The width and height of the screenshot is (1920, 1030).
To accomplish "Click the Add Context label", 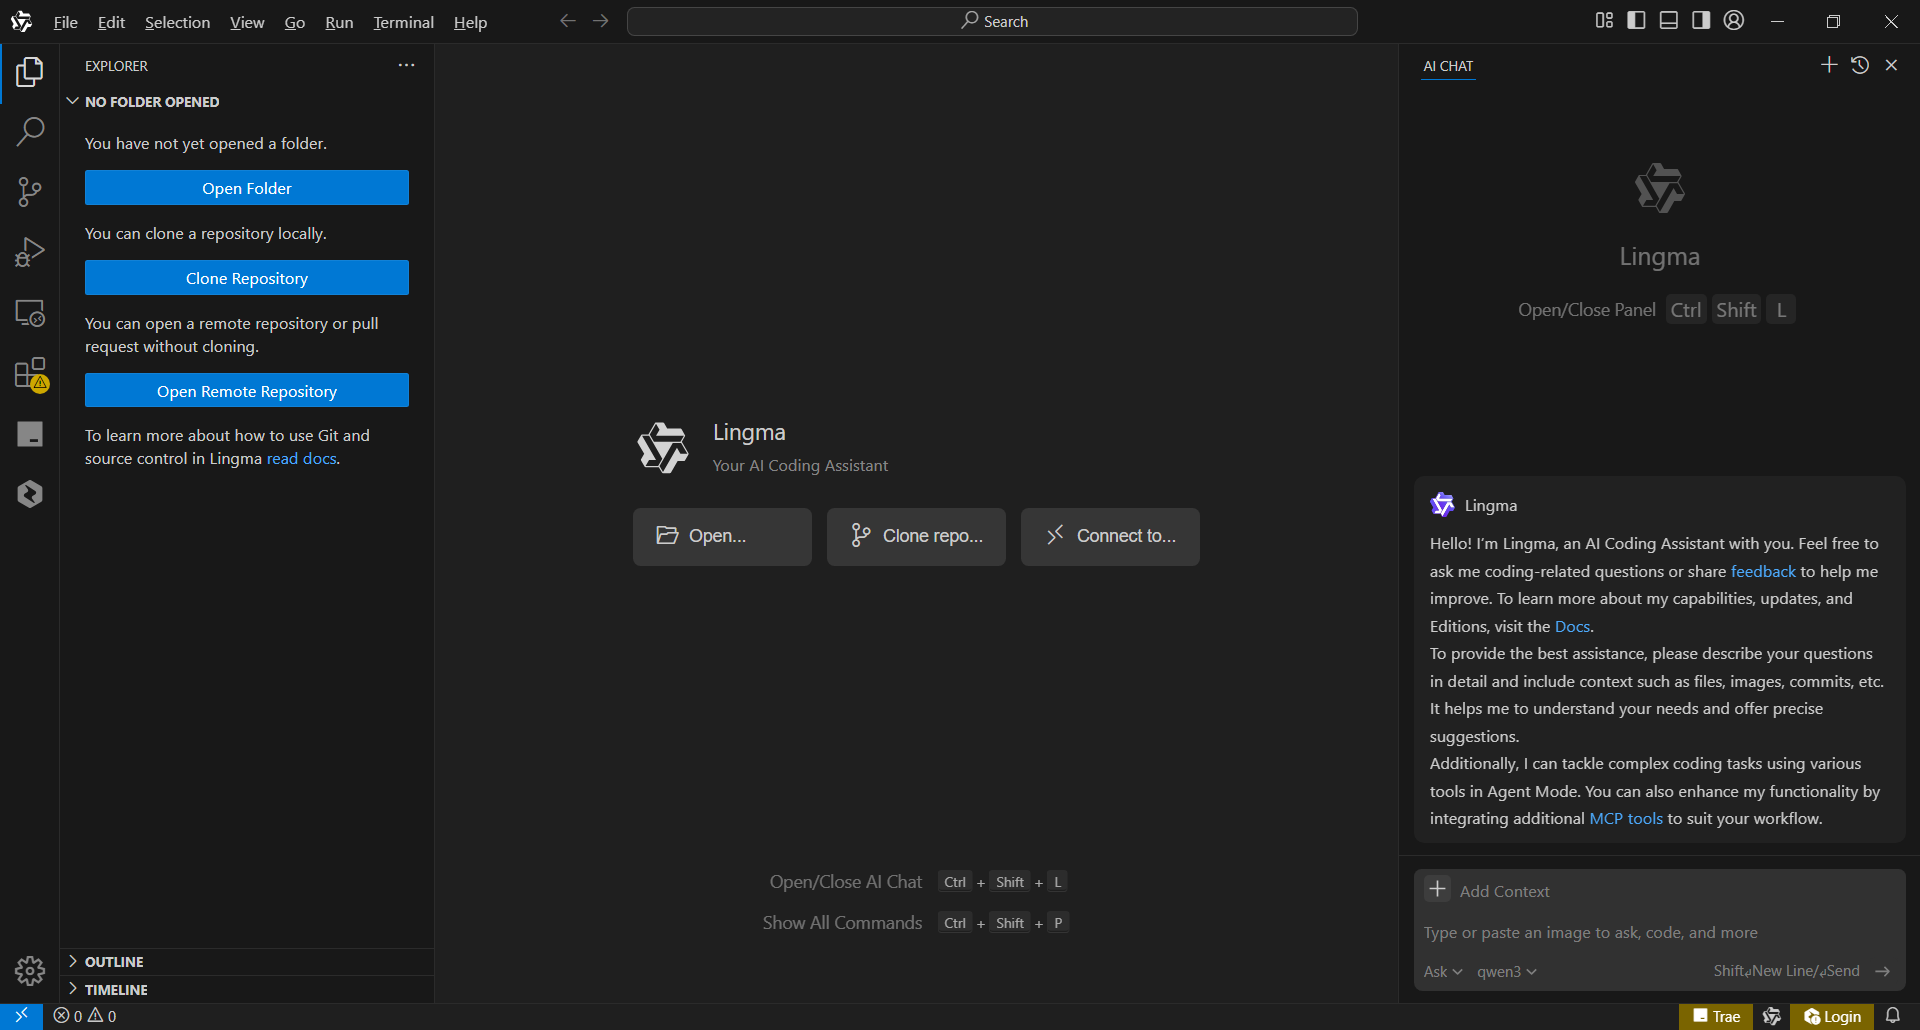I will pyautogui.click(x=1504, y=891).
